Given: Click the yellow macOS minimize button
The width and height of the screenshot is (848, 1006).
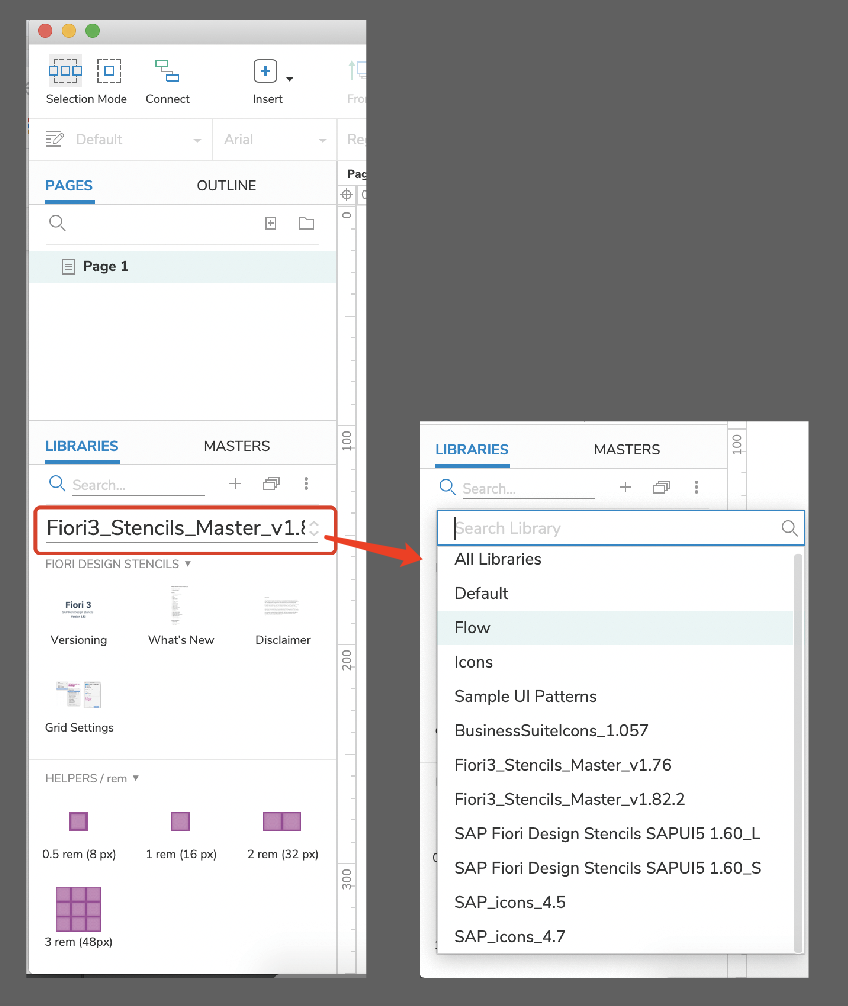Looking at the screenshot, I should (x=69, y=31).
